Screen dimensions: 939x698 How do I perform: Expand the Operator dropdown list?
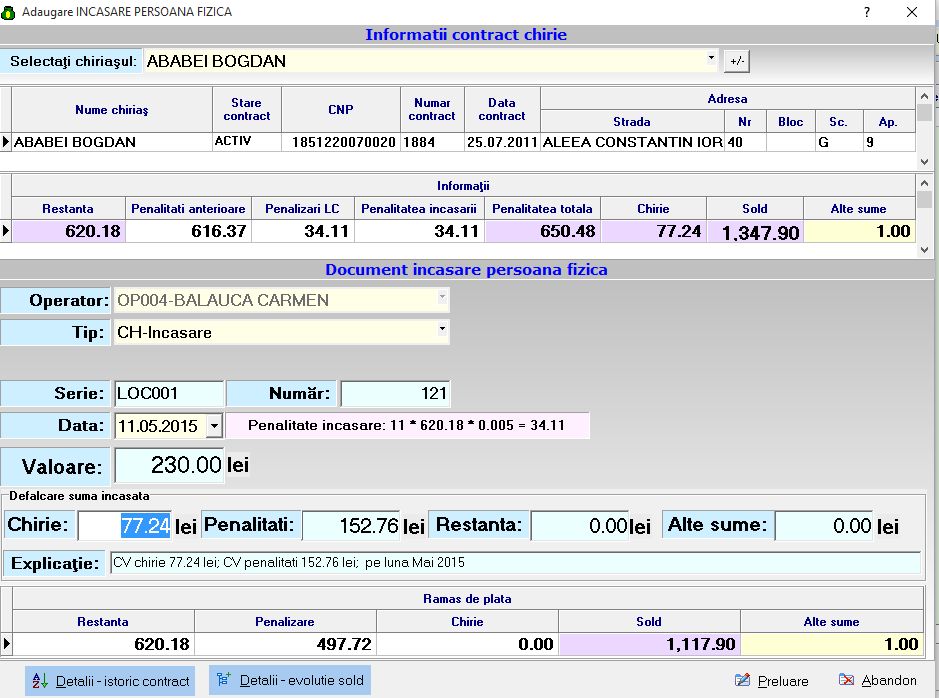click(x=442, y=297)
